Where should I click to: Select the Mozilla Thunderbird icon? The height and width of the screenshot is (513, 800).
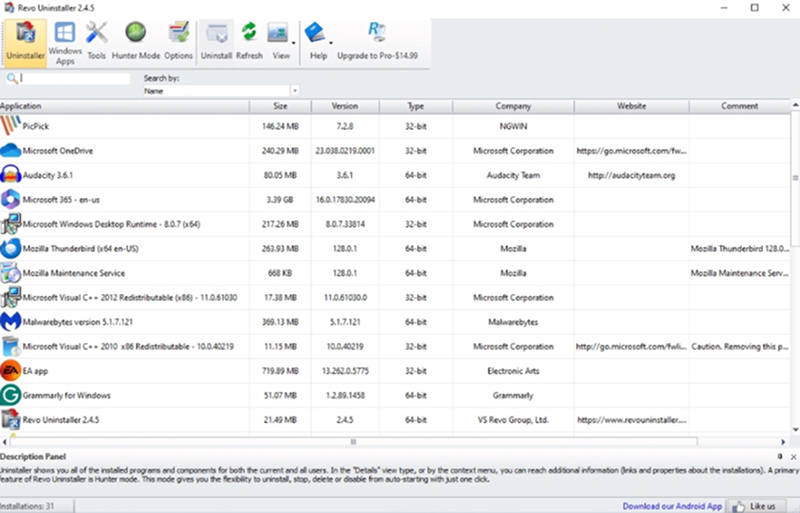click(11, 248)
